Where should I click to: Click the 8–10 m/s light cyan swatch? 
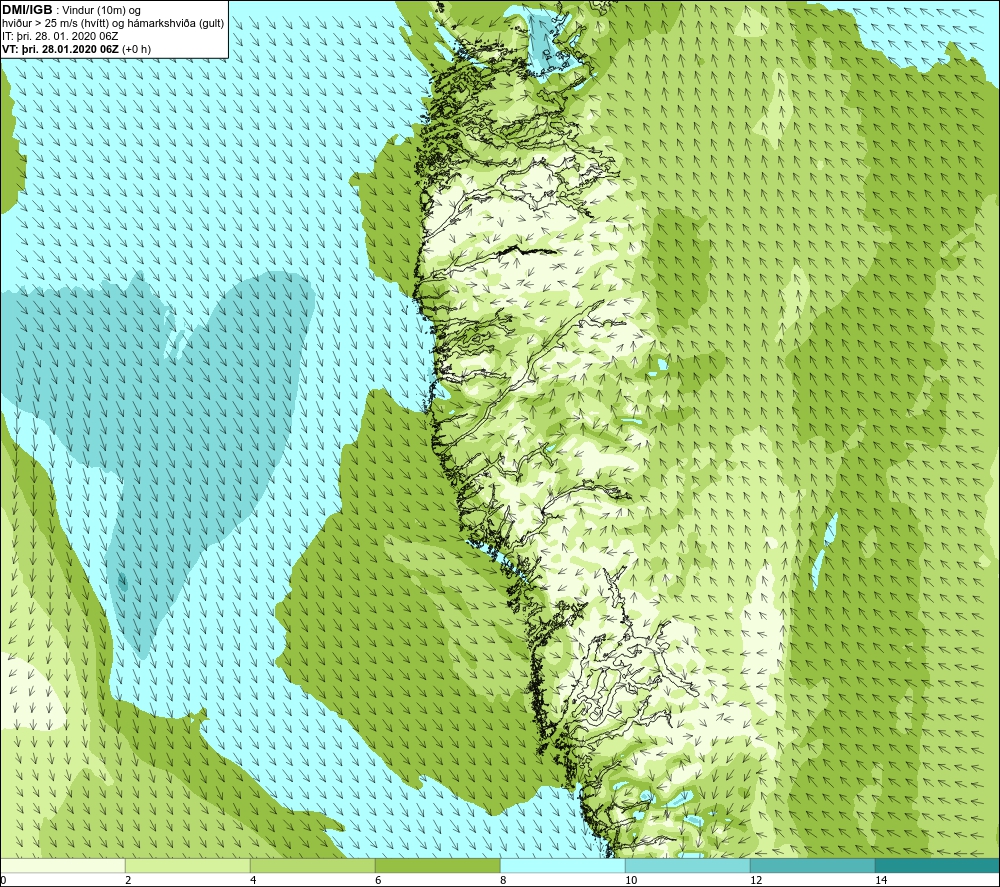tap(562, 865)
